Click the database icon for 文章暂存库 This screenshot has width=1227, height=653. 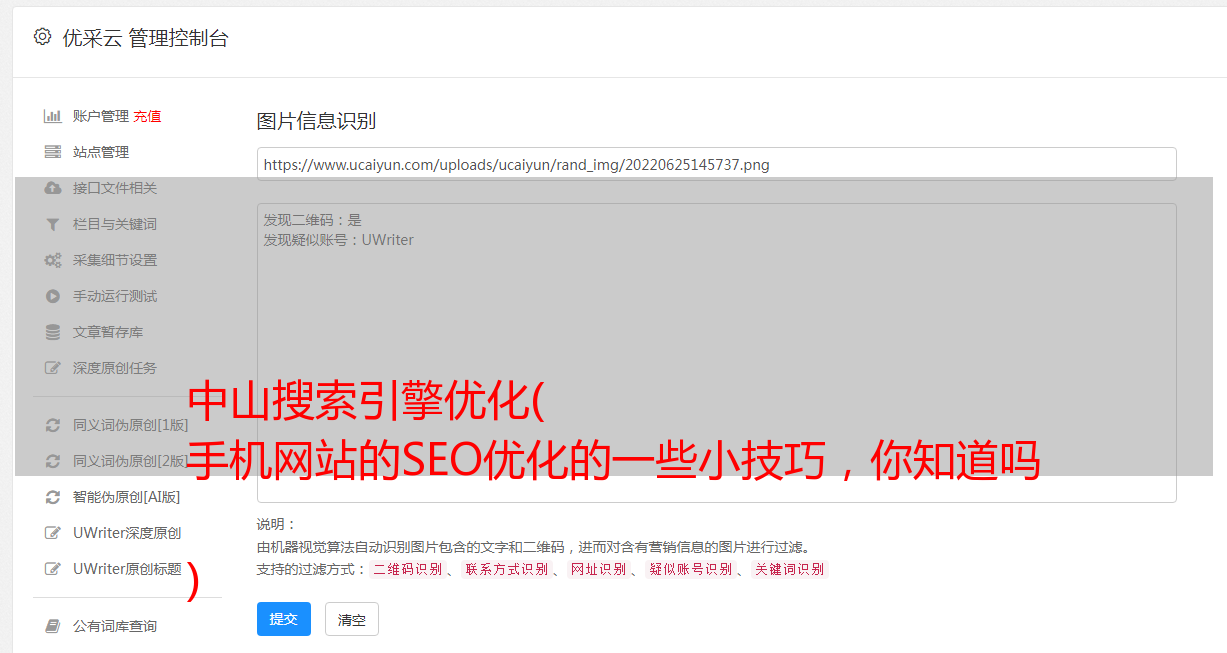(53, 332)
